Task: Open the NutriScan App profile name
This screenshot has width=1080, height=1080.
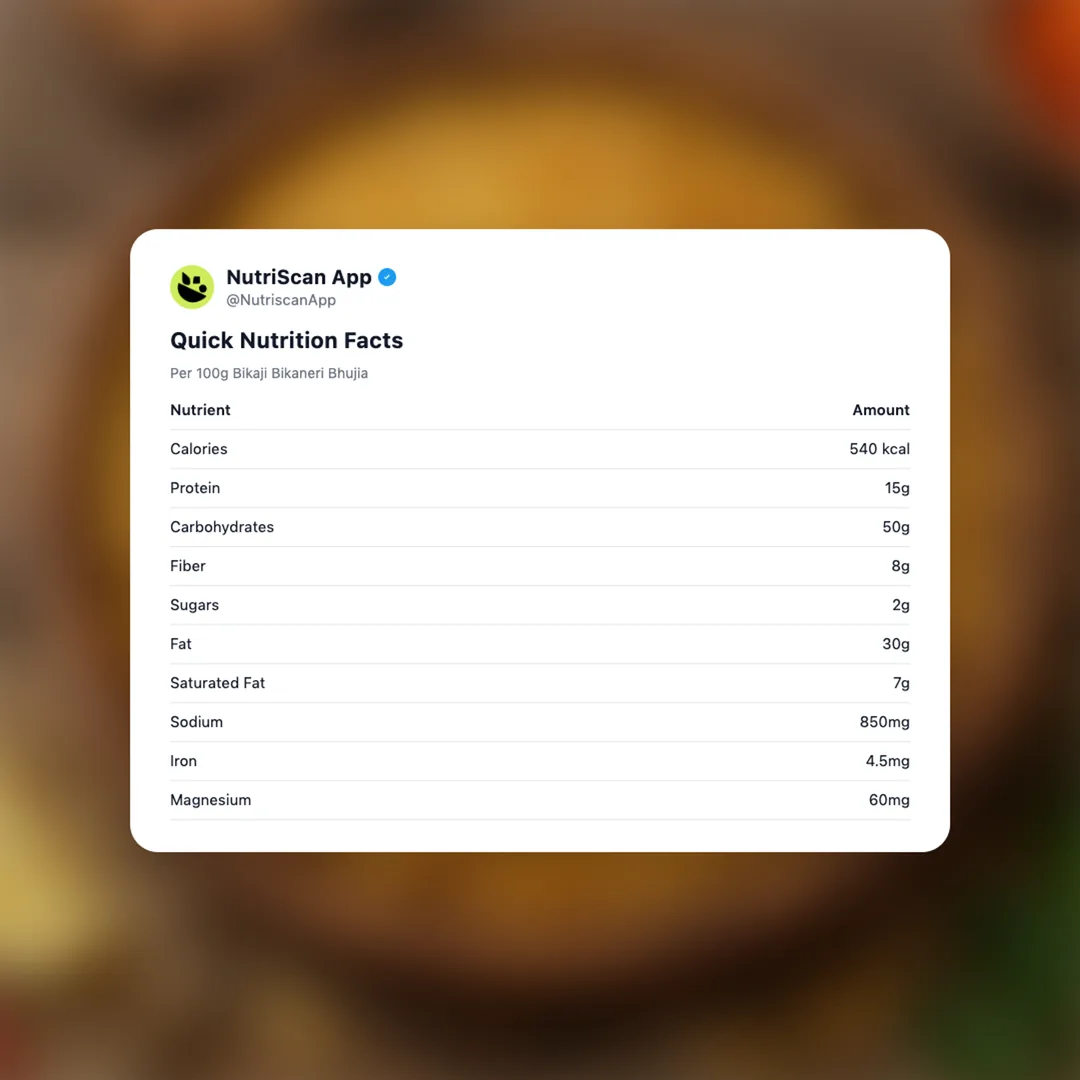Action: pyautogui.click(x=299, y=277)
